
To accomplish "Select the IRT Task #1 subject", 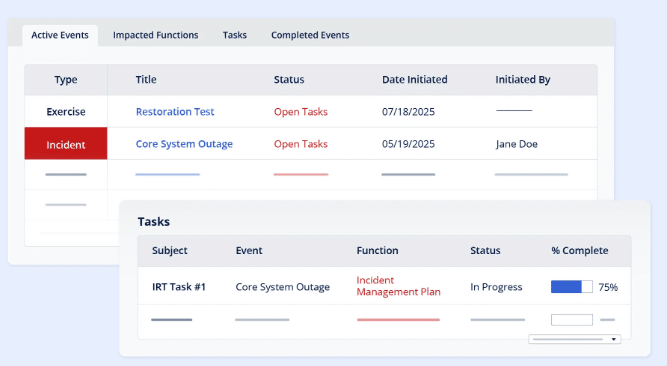I will click(x=179, y=287).
